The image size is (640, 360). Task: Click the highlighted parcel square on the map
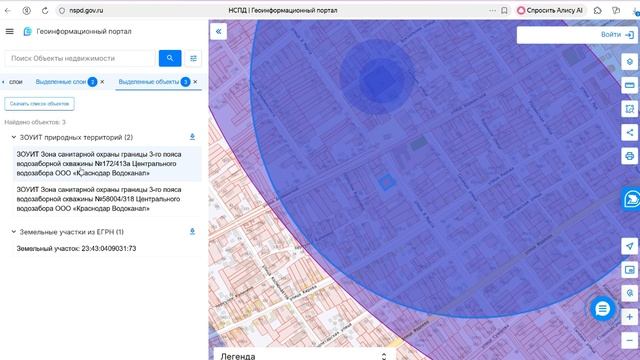(x=386, y=182)
